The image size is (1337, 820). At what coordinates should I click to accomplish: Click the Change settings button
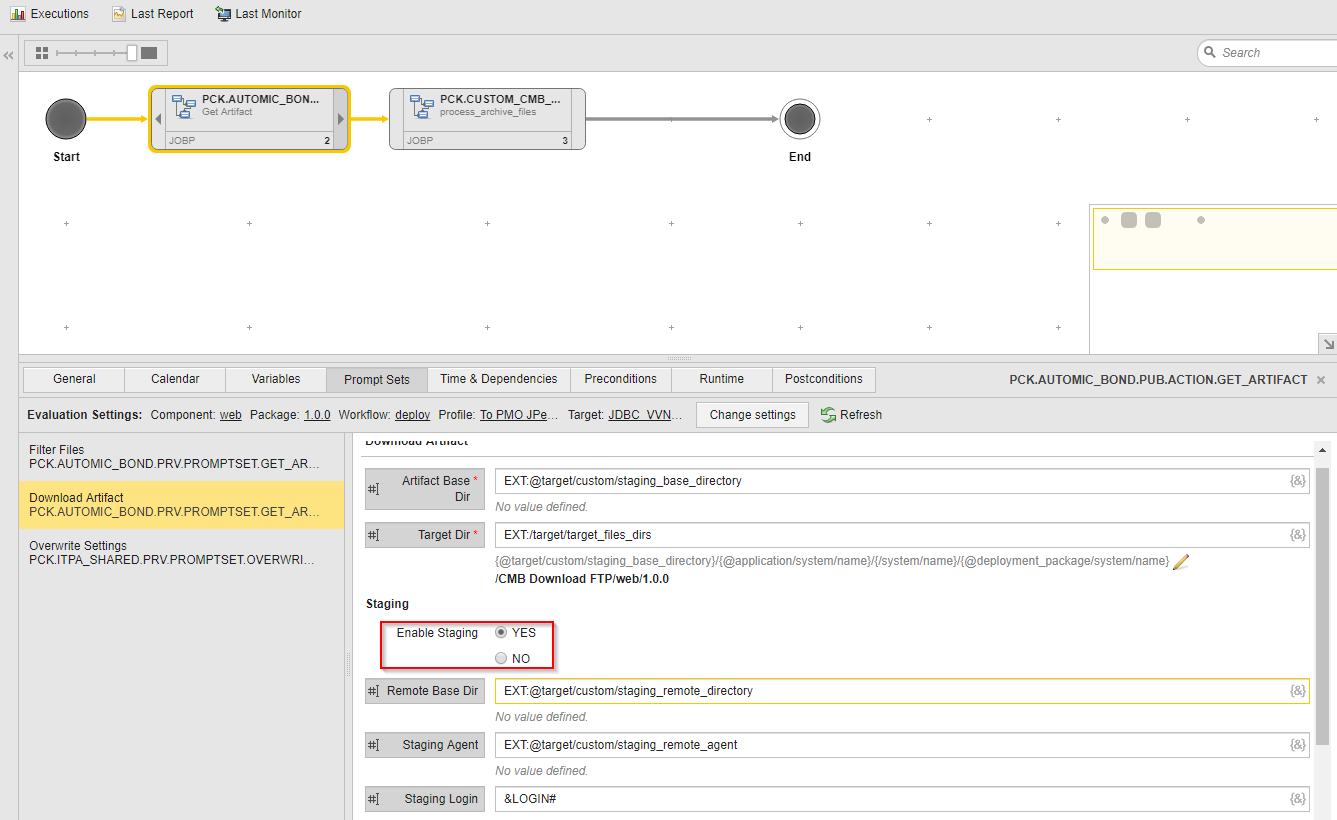(751, 414)
